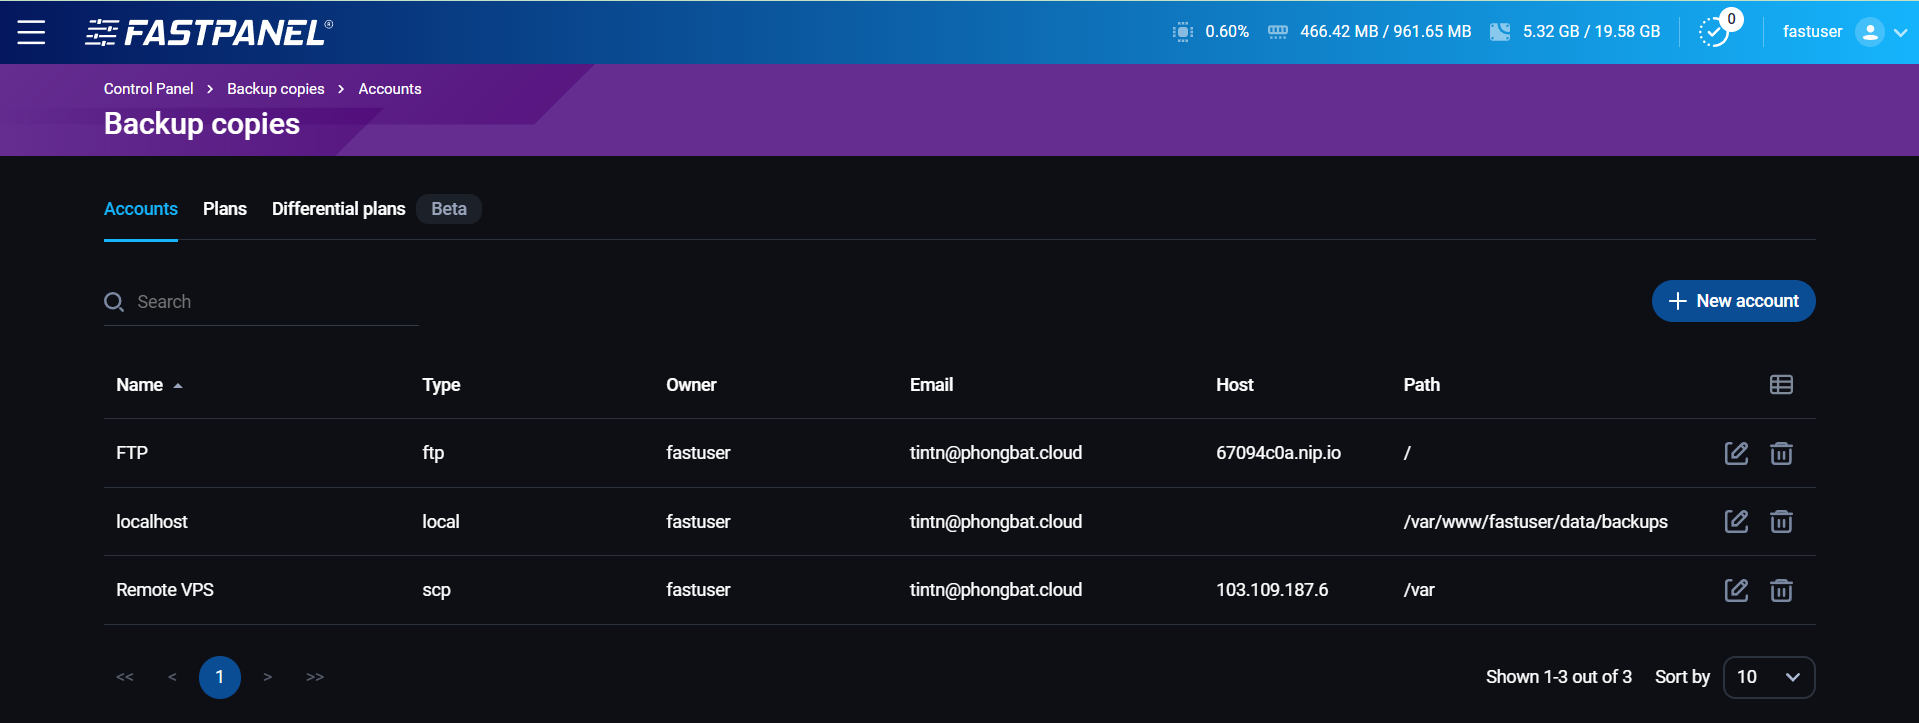The width and height of the screenshot is (1919, 723).
Task: Open Backup copies breadcrumb link
Action: click(x=276, y=89)
